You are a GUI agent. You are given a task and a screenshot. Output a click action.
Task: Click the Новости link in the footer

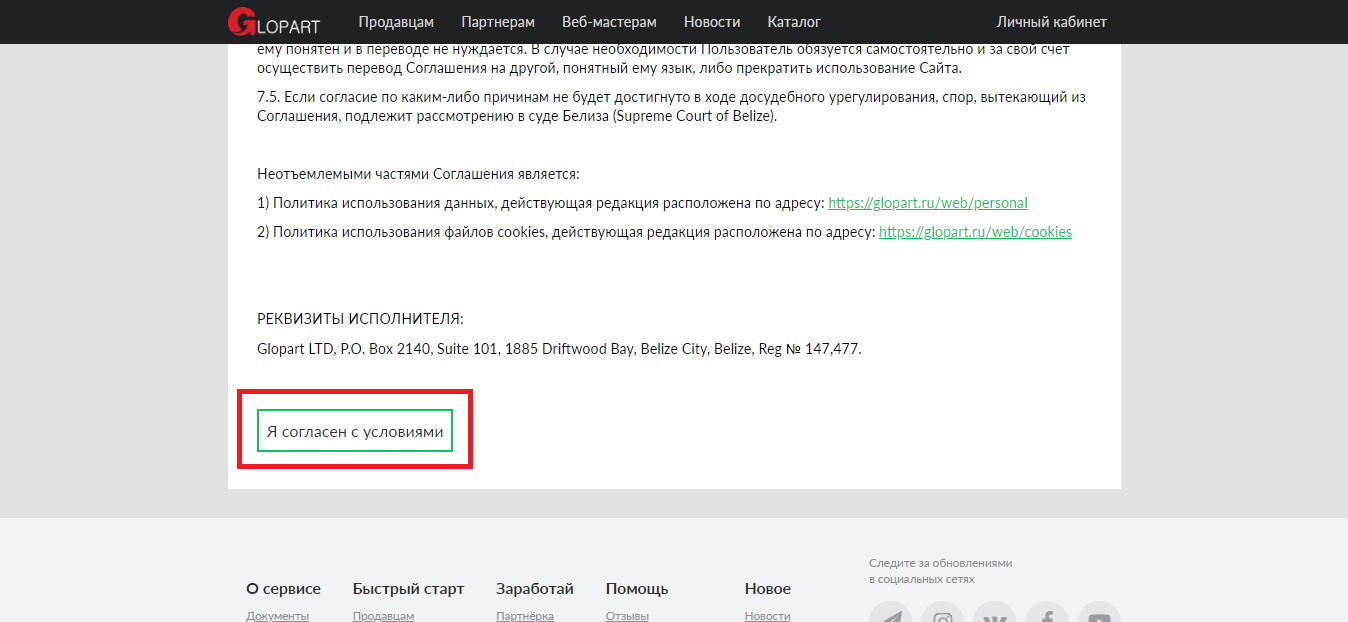point(767,616)
